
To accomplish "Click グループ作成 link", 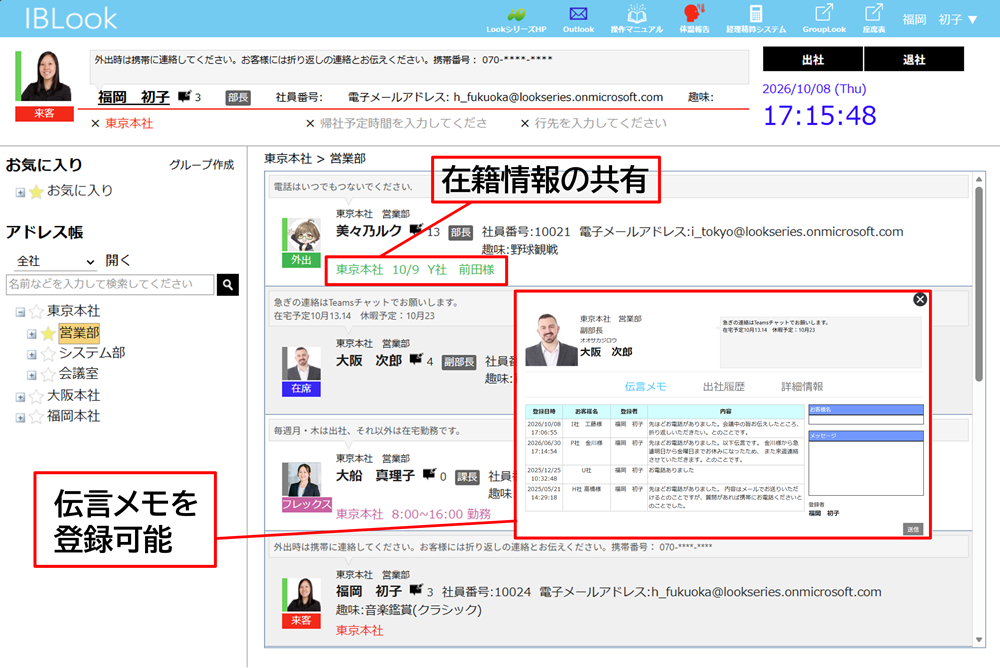I will coord(202,165).
